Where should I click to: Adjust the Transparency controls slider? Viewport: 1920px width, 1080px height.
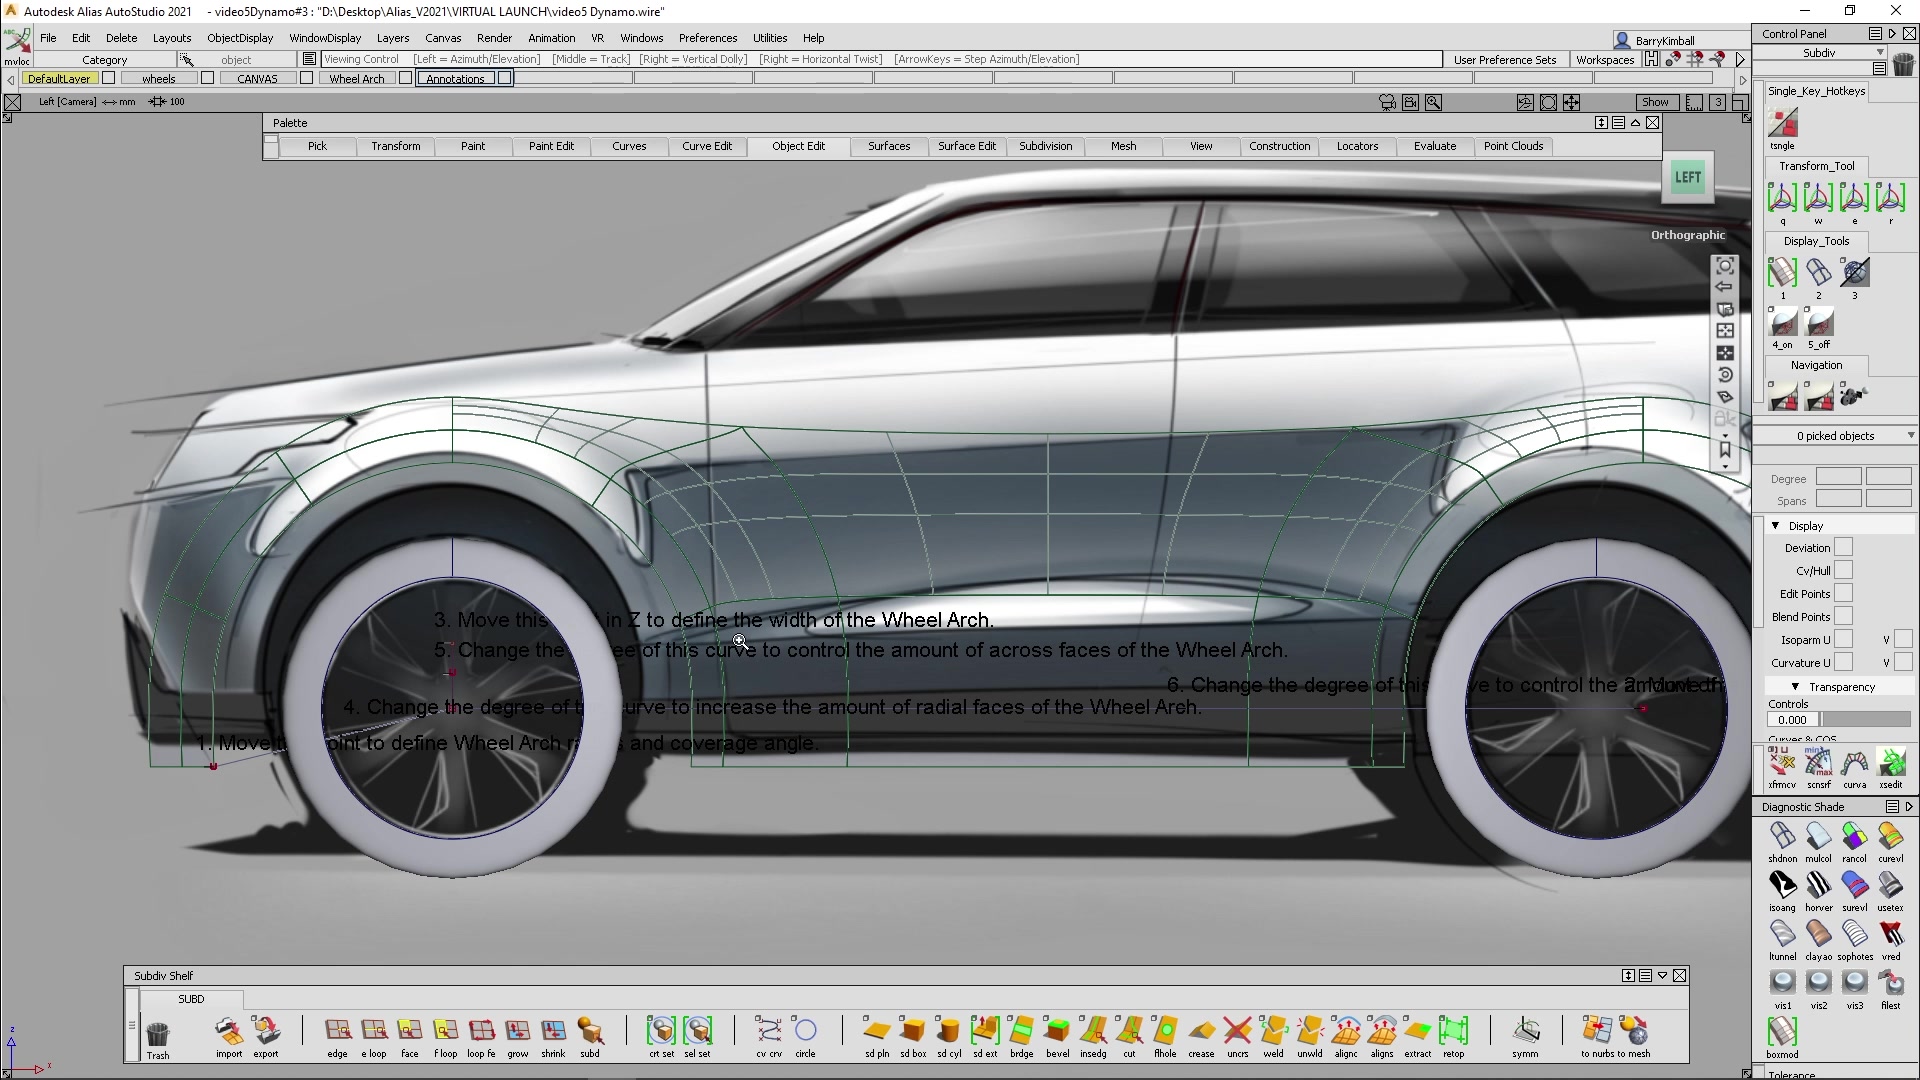[1865, 720]
